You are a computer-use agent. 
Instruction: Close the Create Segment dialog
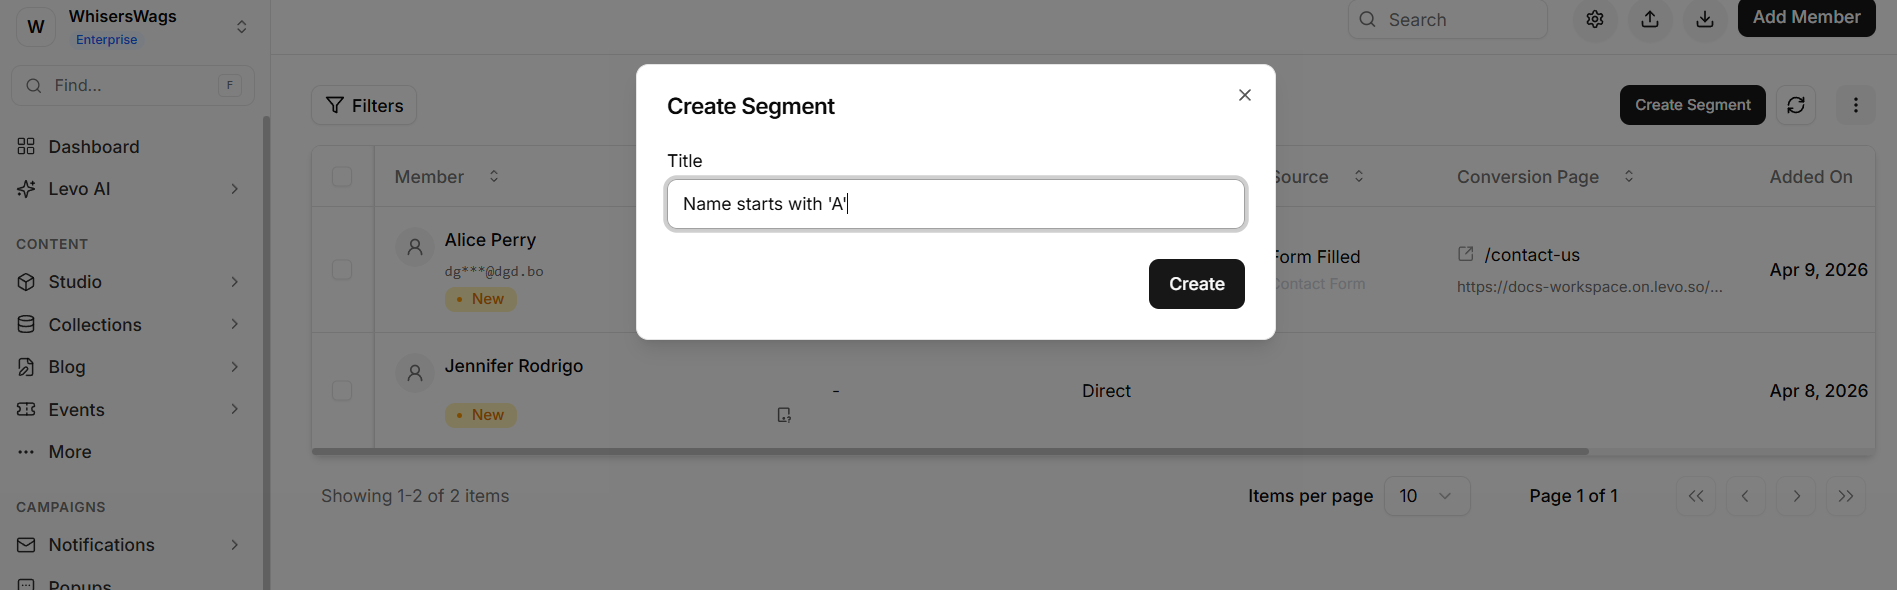pos(1244,95)
